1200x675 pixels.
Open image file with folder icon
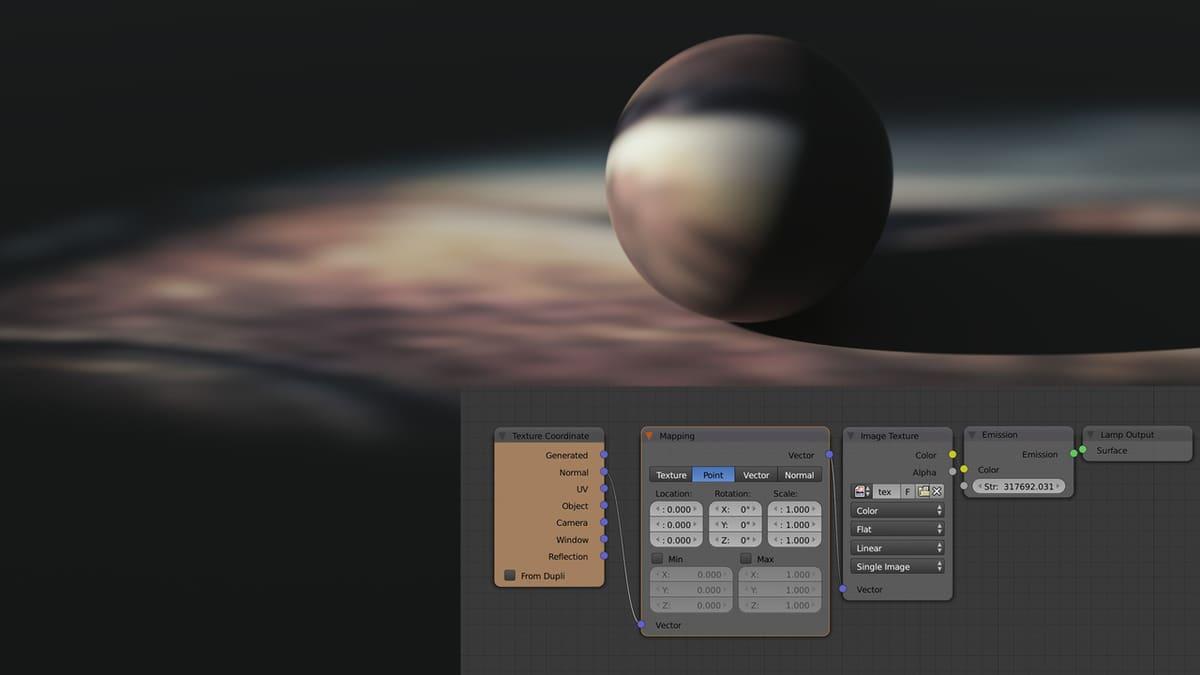coord(923,491)
